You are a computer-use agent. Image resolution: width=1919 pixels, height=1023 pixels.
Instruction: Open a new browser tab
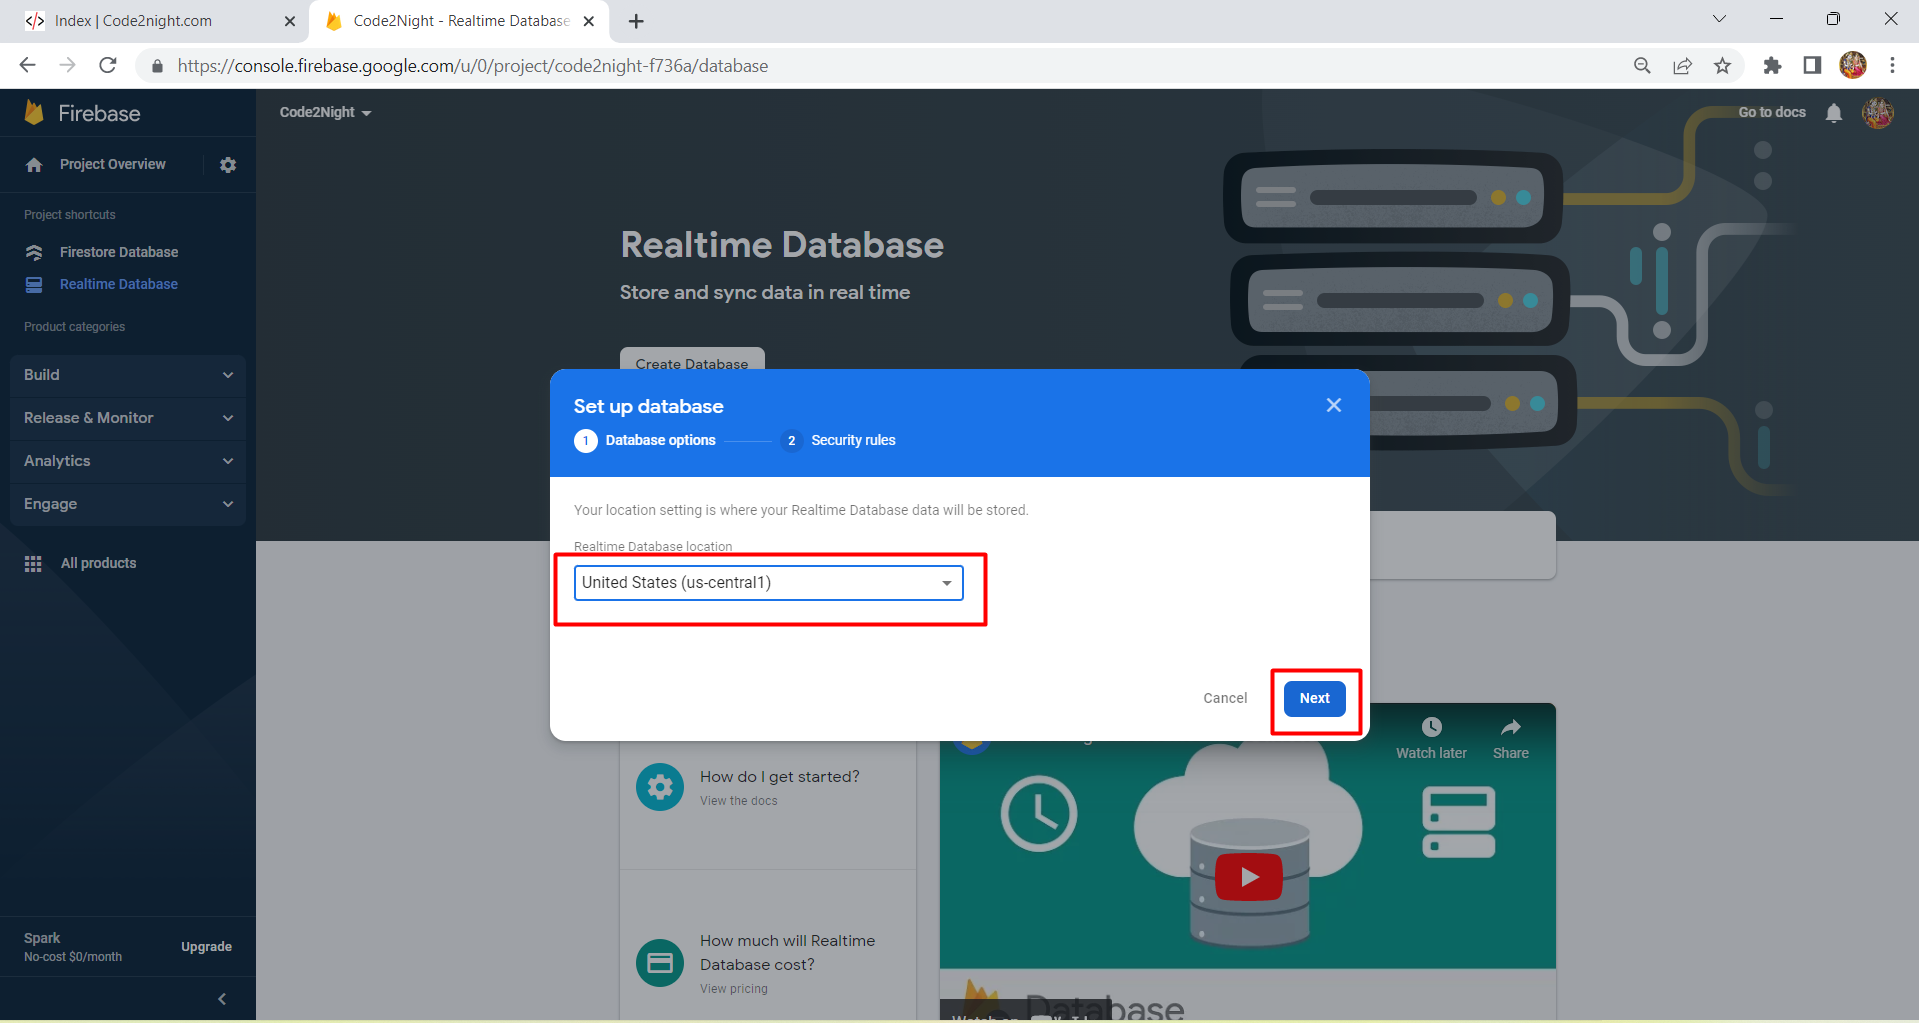point(636,21)
